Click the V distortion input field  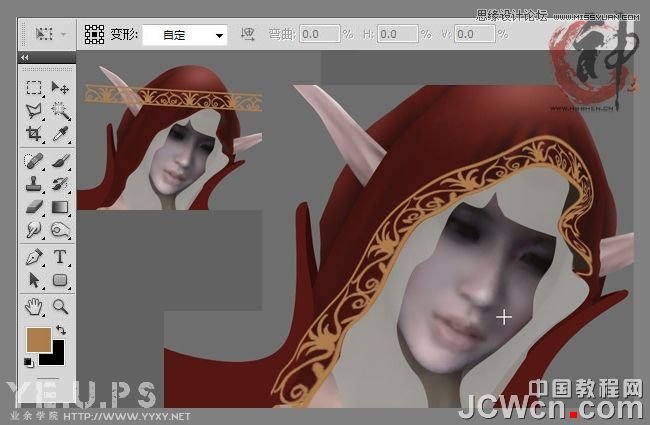coord(475,34)
